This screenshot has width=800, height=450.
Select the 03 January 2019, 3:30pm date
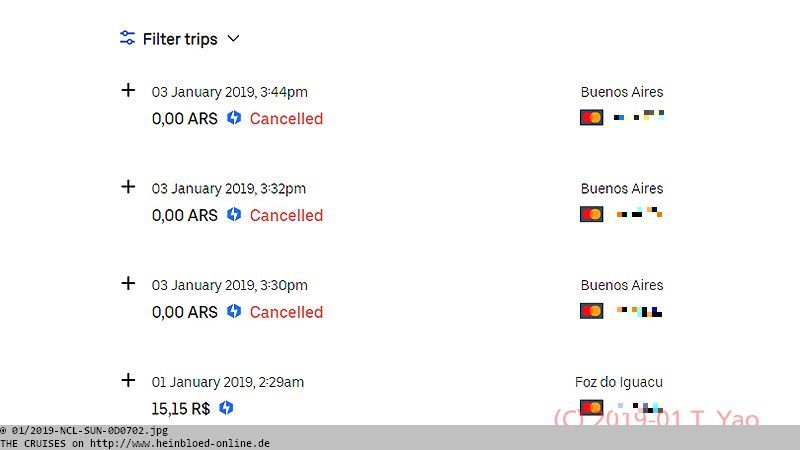[x=230, y=285]
